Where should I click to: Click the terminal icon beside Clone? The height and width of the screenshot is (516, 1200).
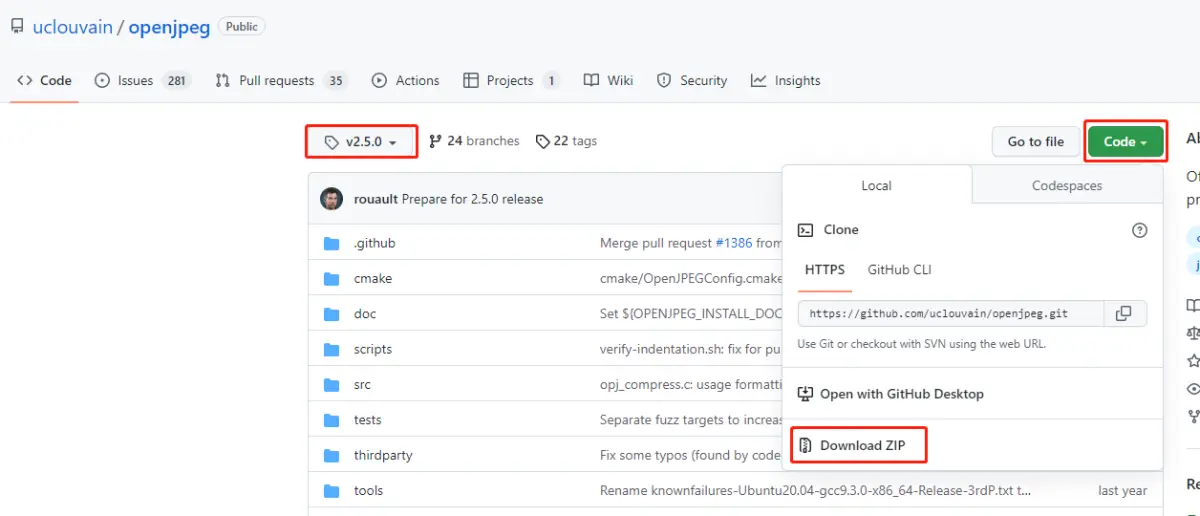805,230
